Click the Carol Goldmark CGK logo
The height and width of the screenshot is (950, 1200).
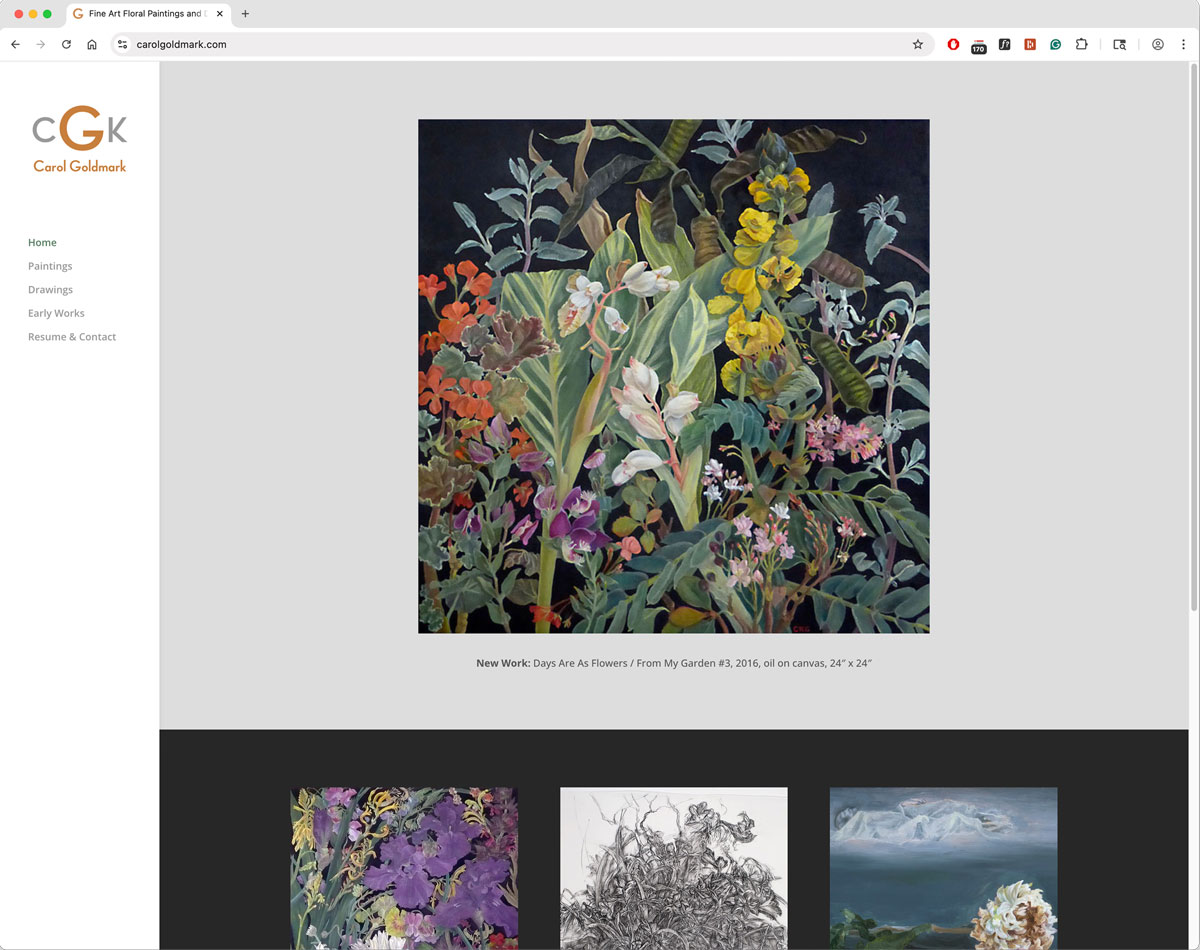80,140
